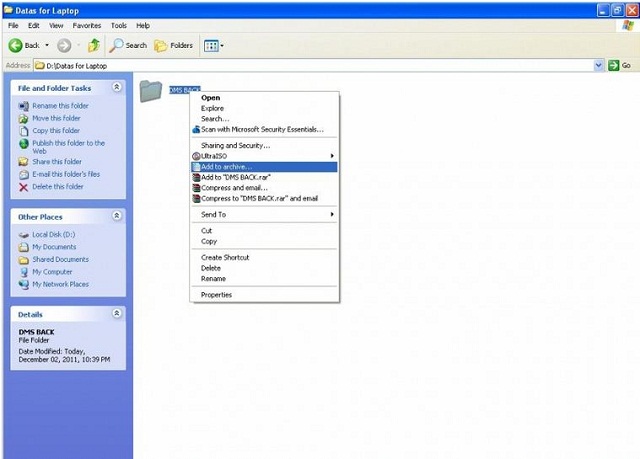
Task: Collapse the File and Folder Tasks panel
Action: coord(117,88)
